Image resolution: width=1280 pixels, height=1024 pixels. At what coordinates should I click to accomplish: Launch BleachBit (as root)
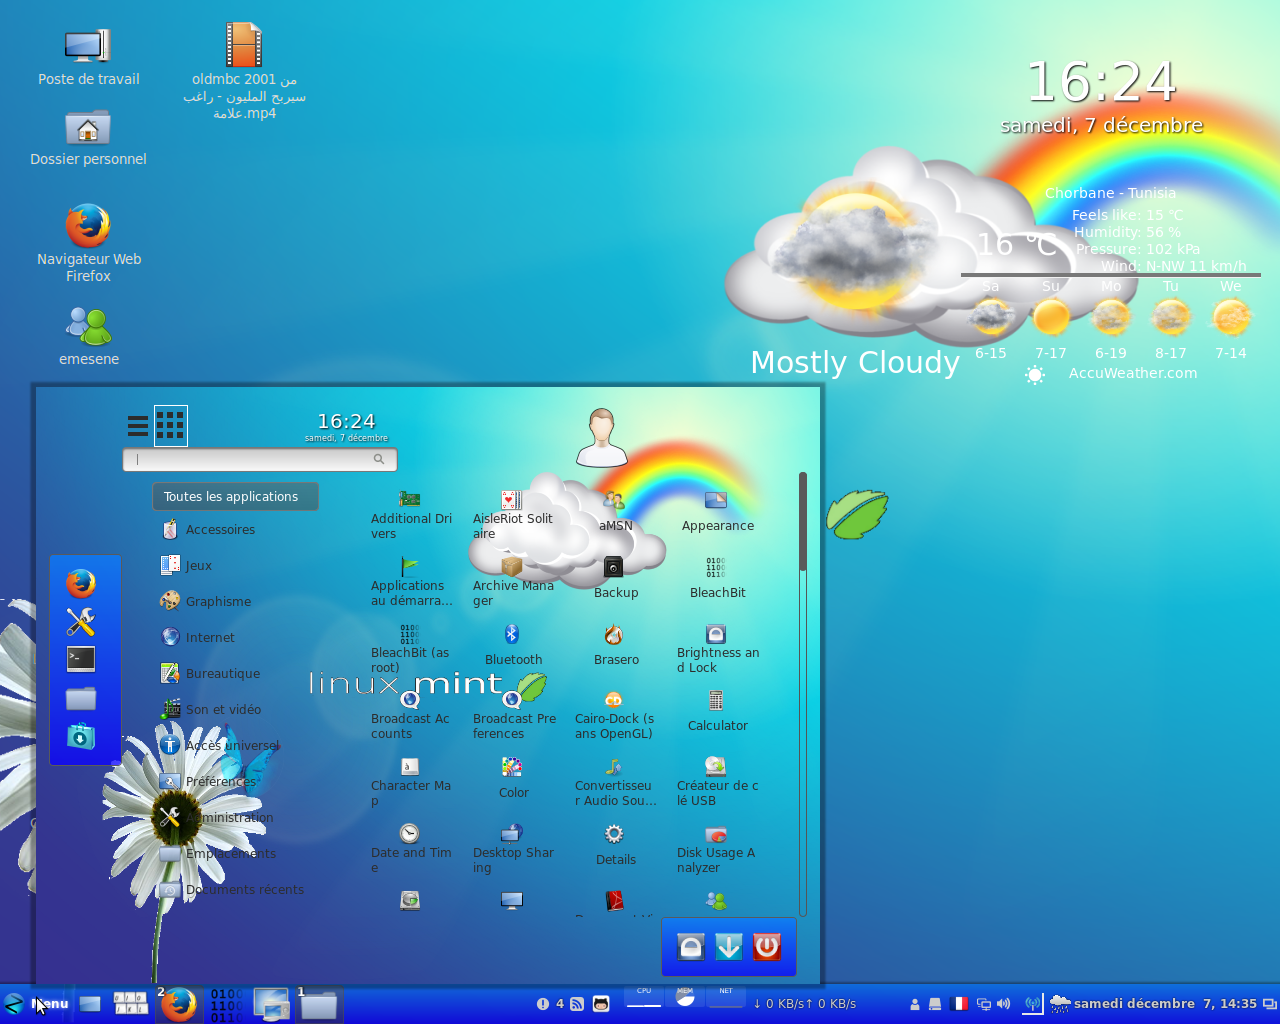pyautogui.click(x=412, y=649)
